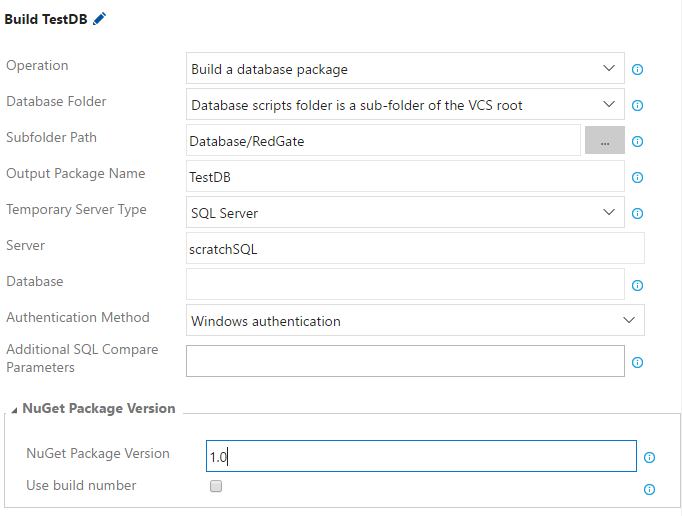Click into the Server text field
This screenshot has height=516, width=682.
(415, 249)
